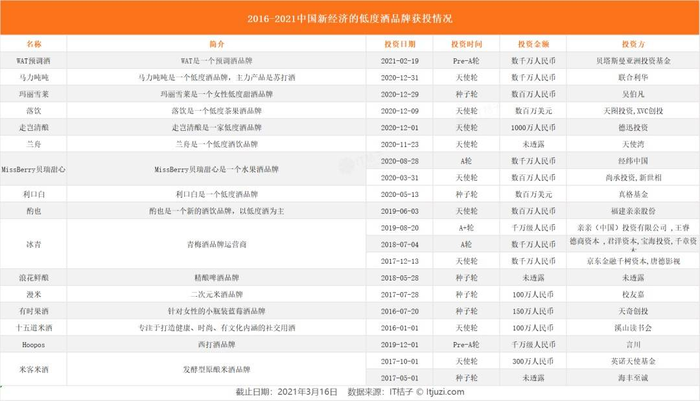Click the investor "真格基金"

(633, 194)
